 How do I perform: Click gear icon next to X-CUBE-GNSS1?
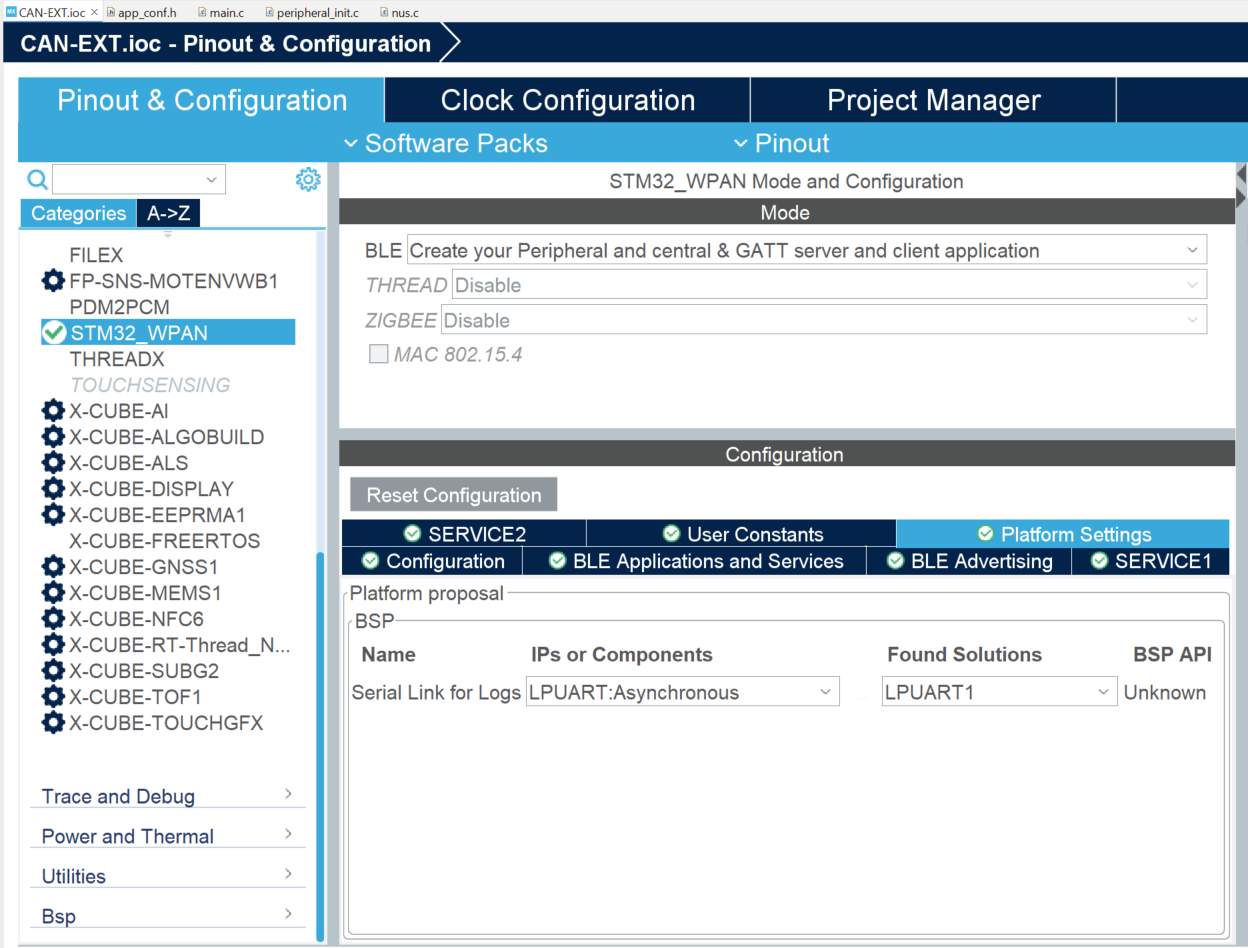[53, 567]
